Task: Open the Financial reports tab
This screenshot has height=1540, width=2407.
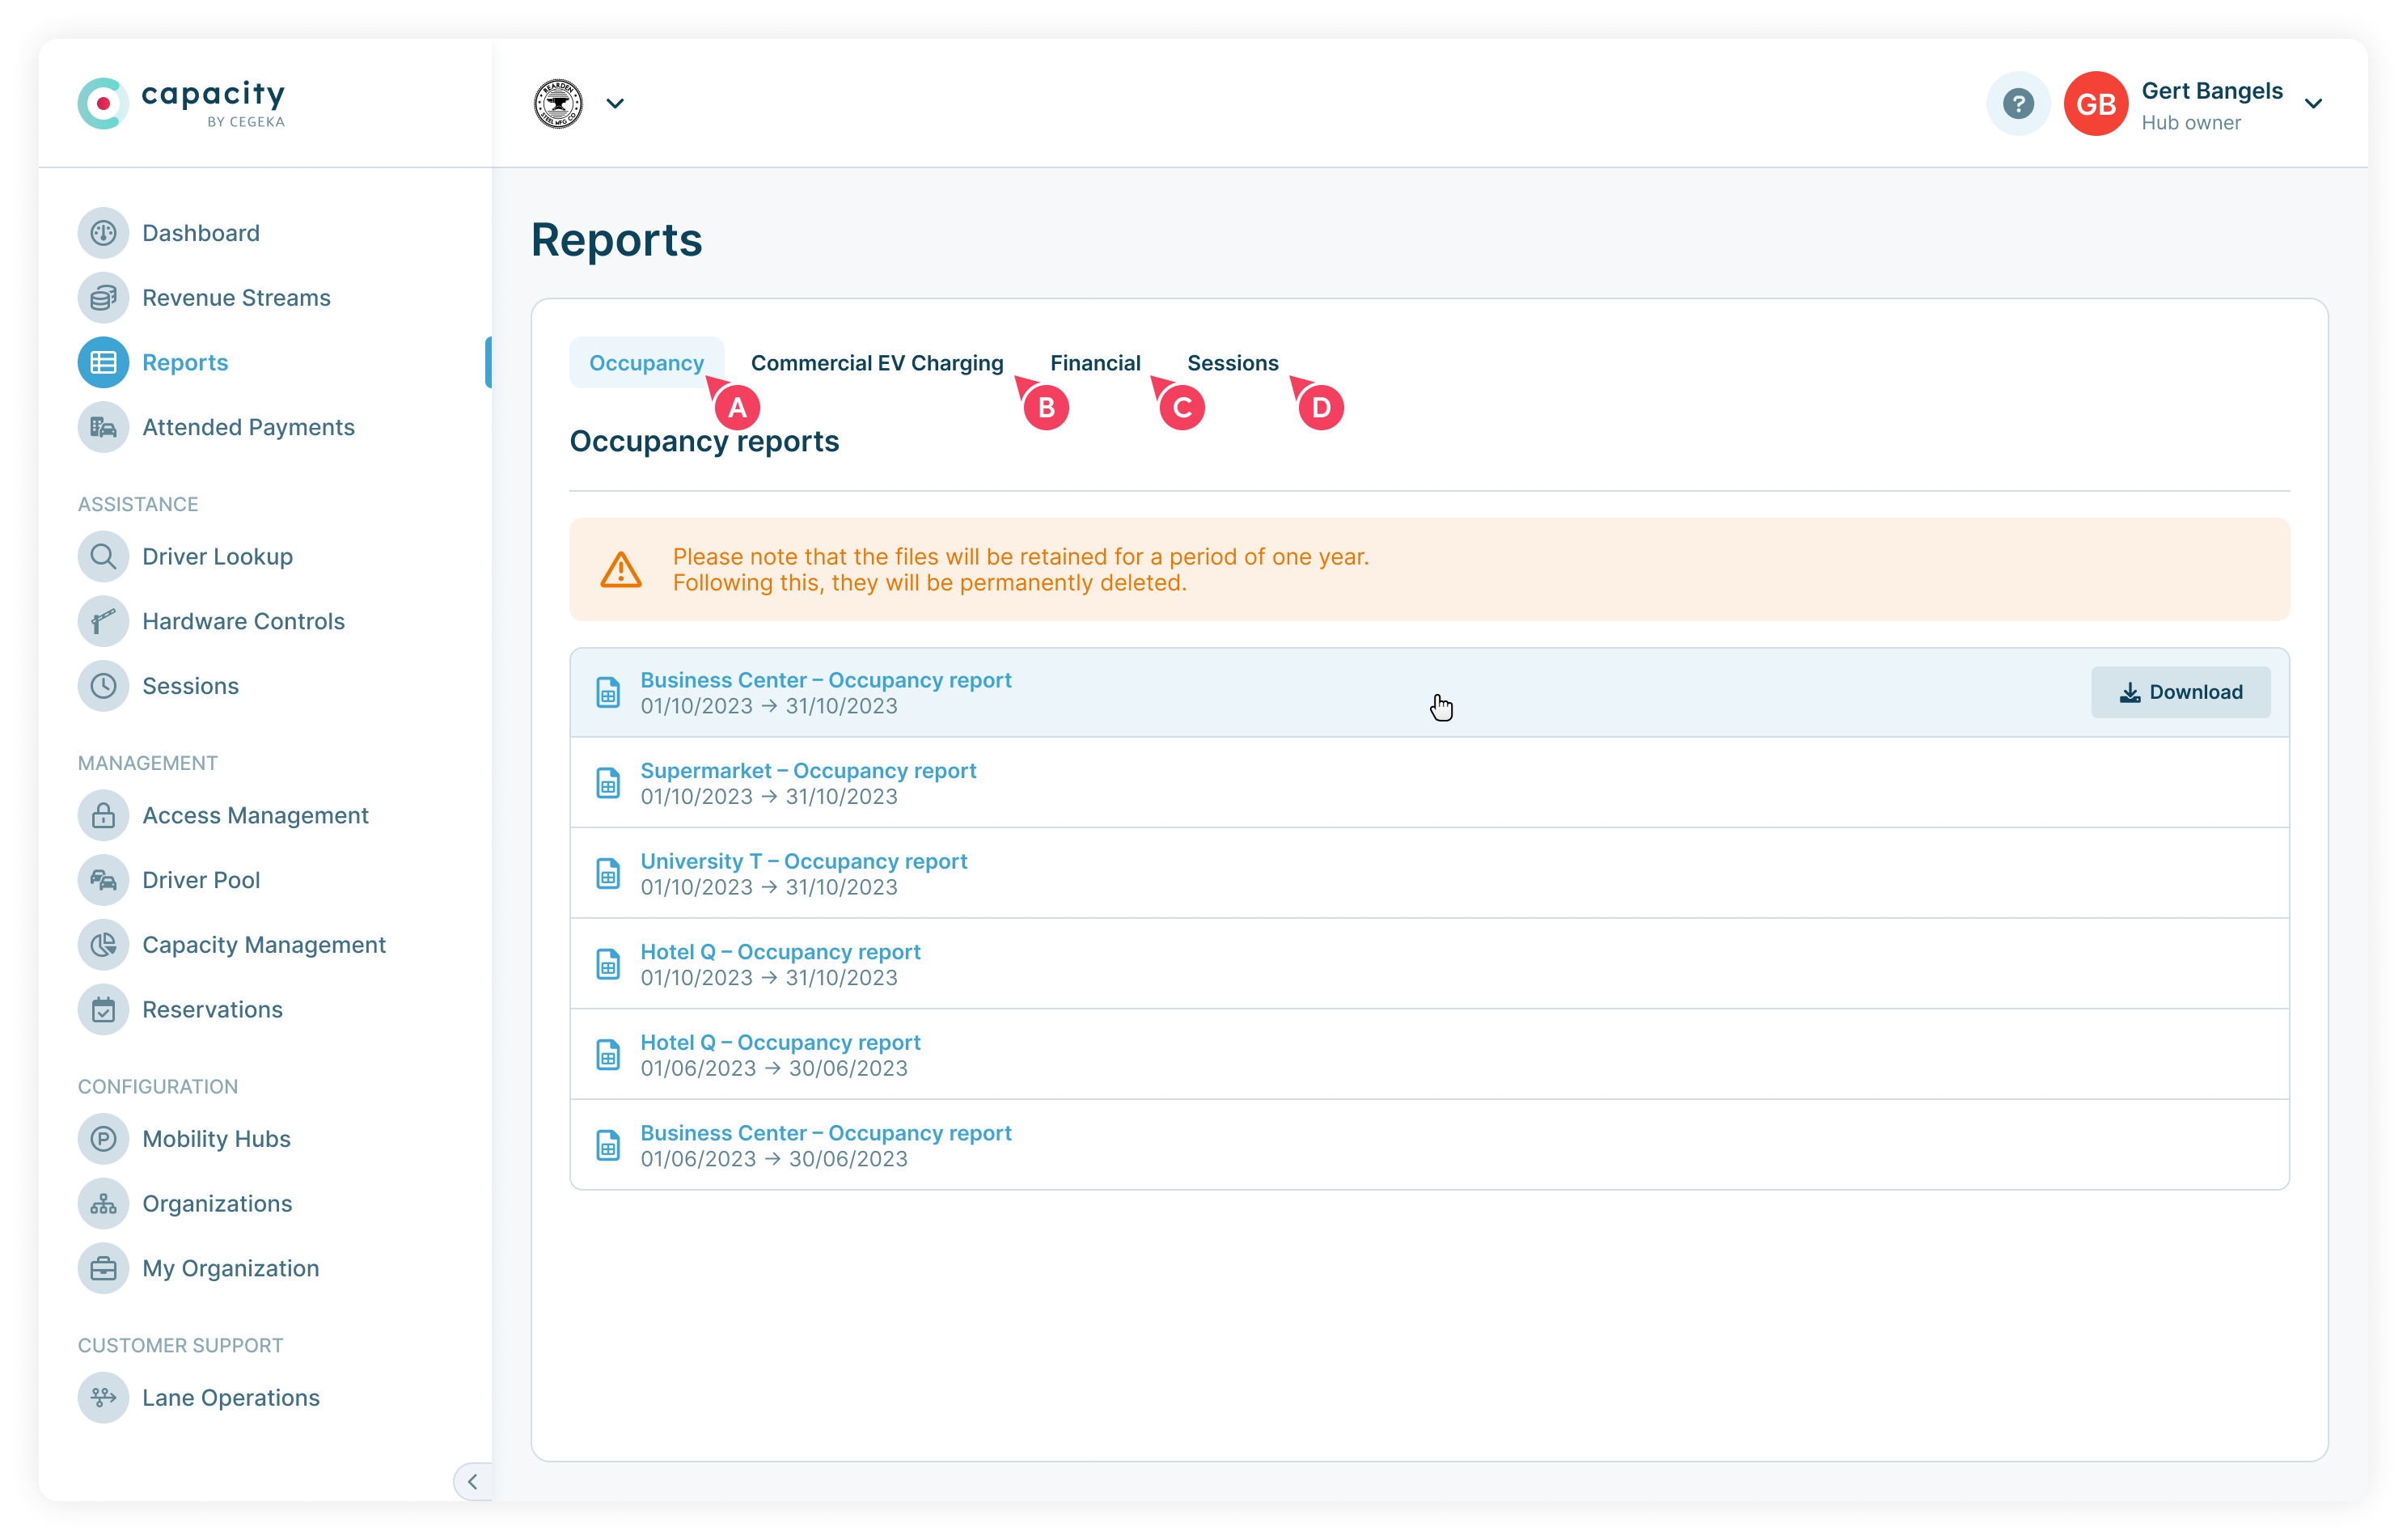Action: 1095,363
